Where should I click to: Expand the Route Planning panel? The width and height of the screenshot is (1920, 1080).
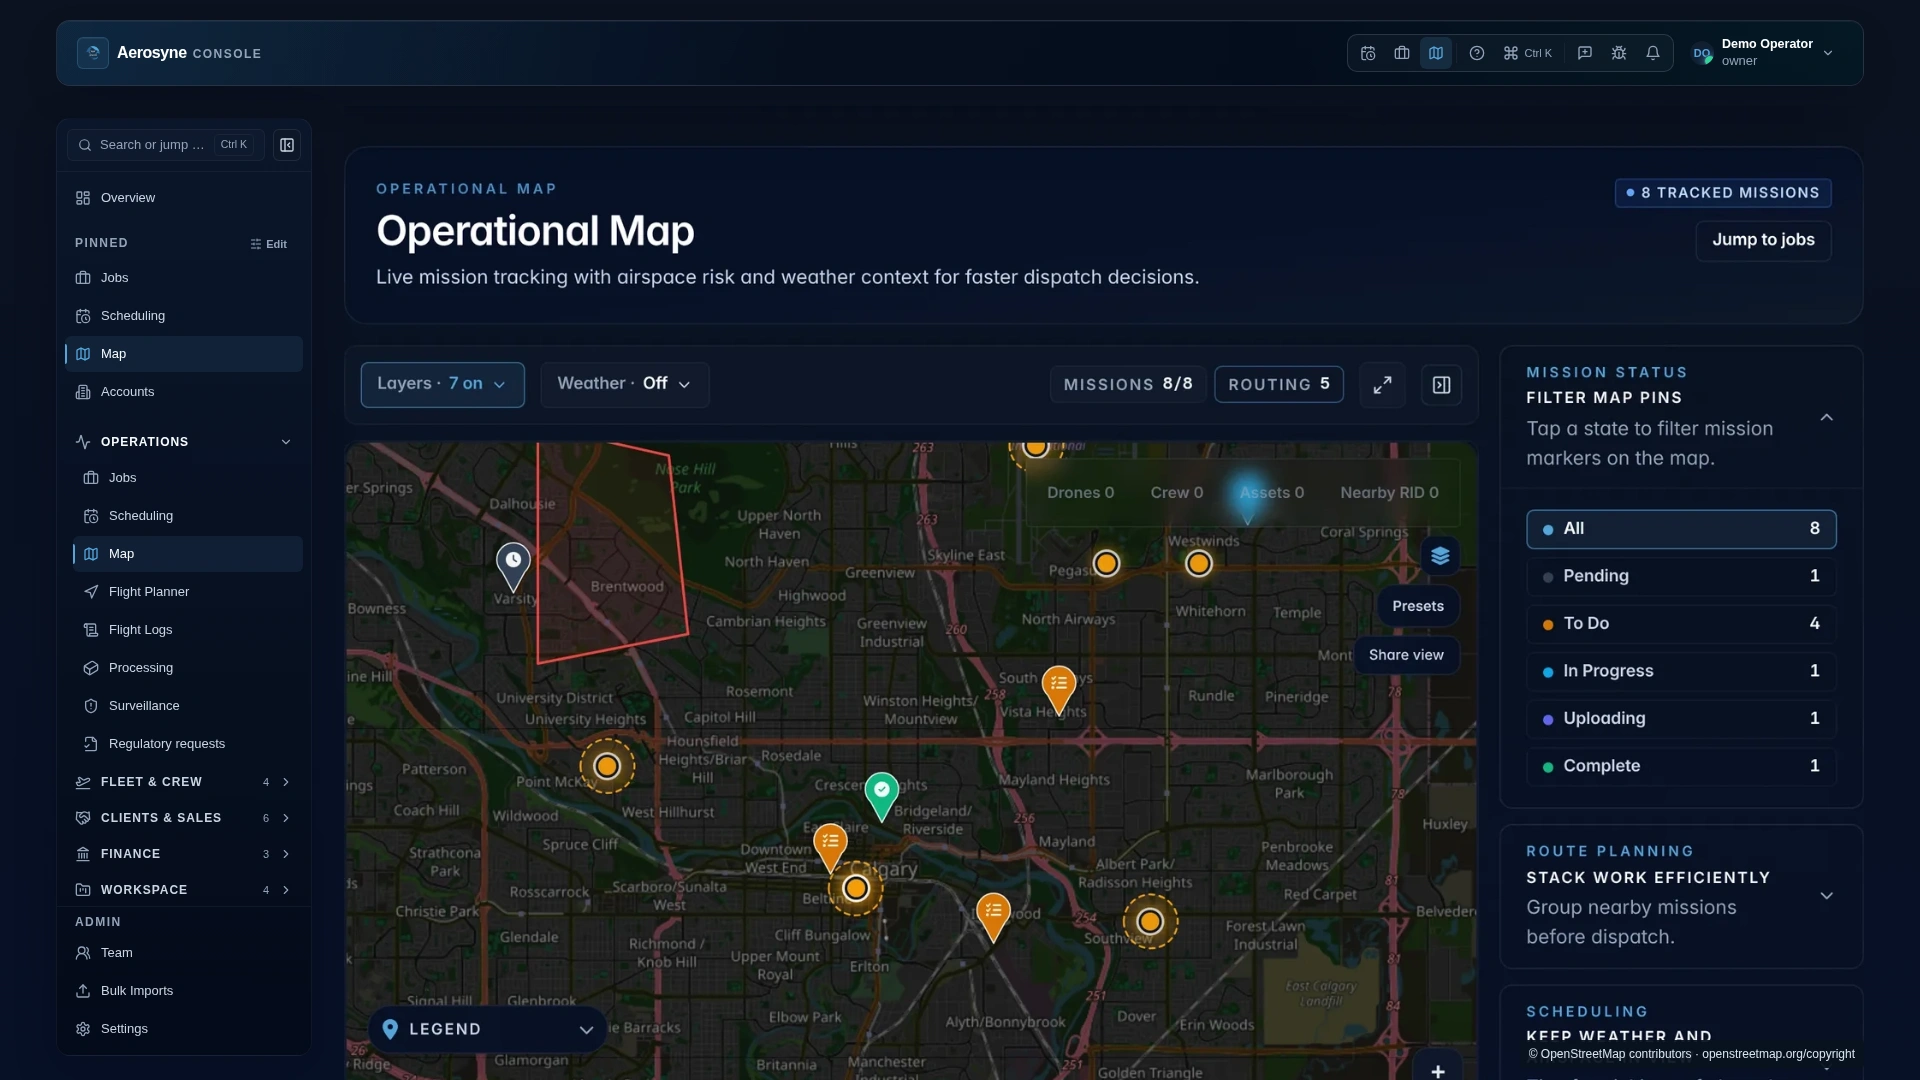[1827, 896]
